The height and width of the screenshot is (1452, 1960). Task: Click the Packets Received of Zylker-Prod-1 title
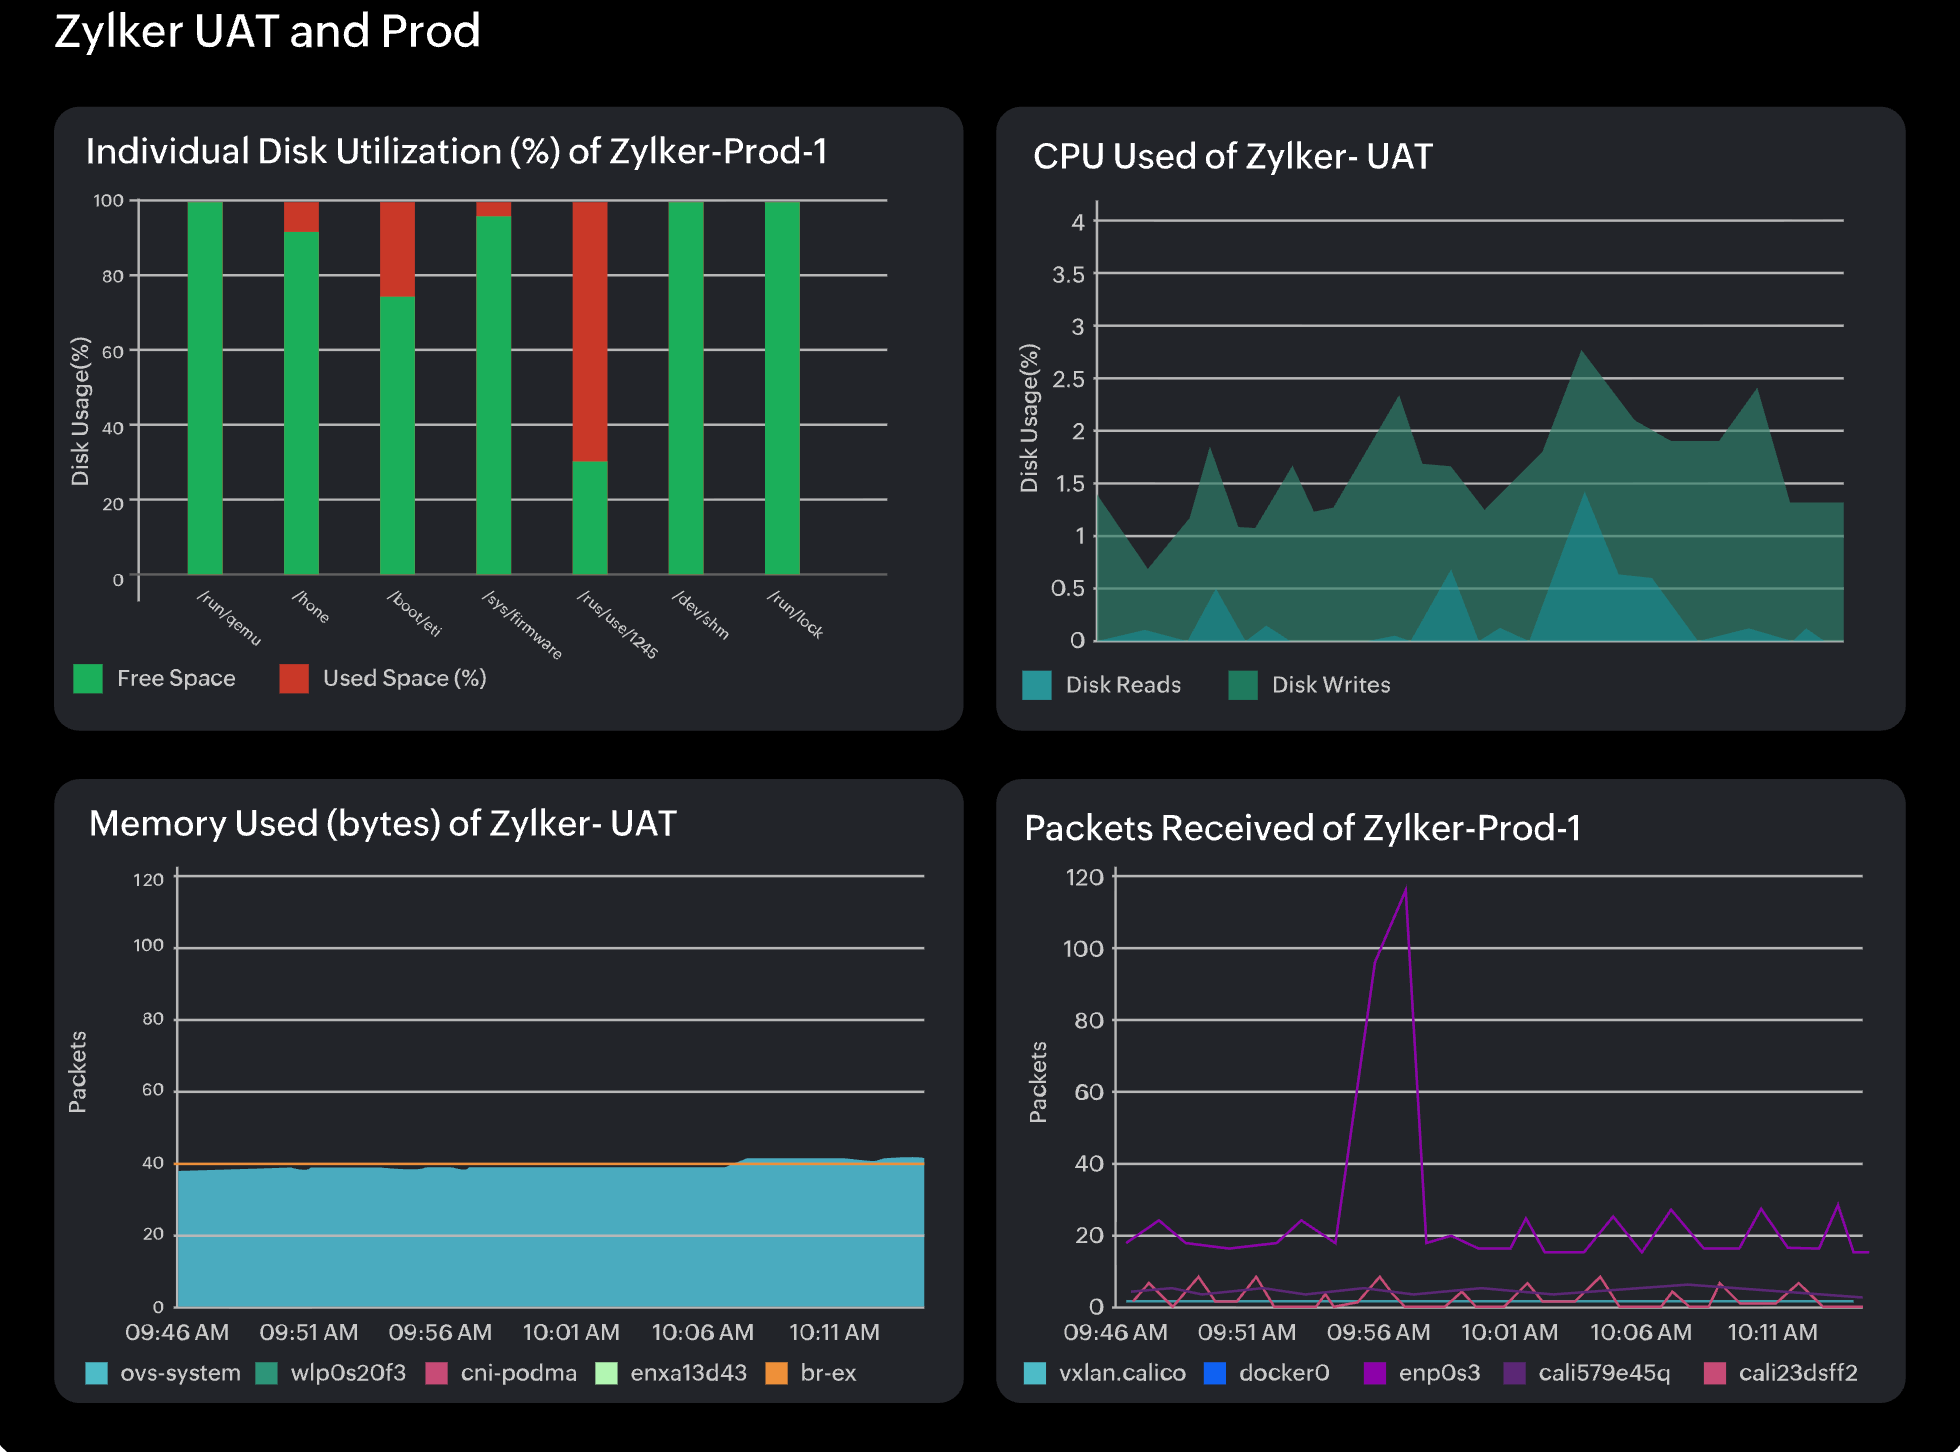point(1302,828)
